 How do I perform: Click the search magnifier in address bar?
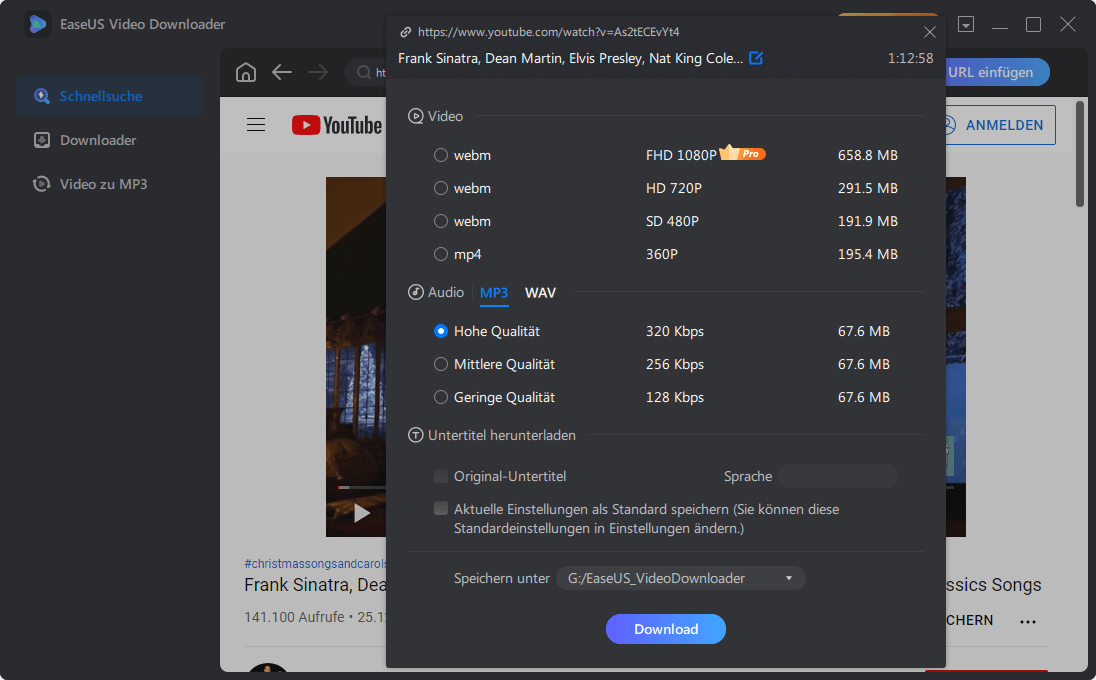(x=363, y=73)
